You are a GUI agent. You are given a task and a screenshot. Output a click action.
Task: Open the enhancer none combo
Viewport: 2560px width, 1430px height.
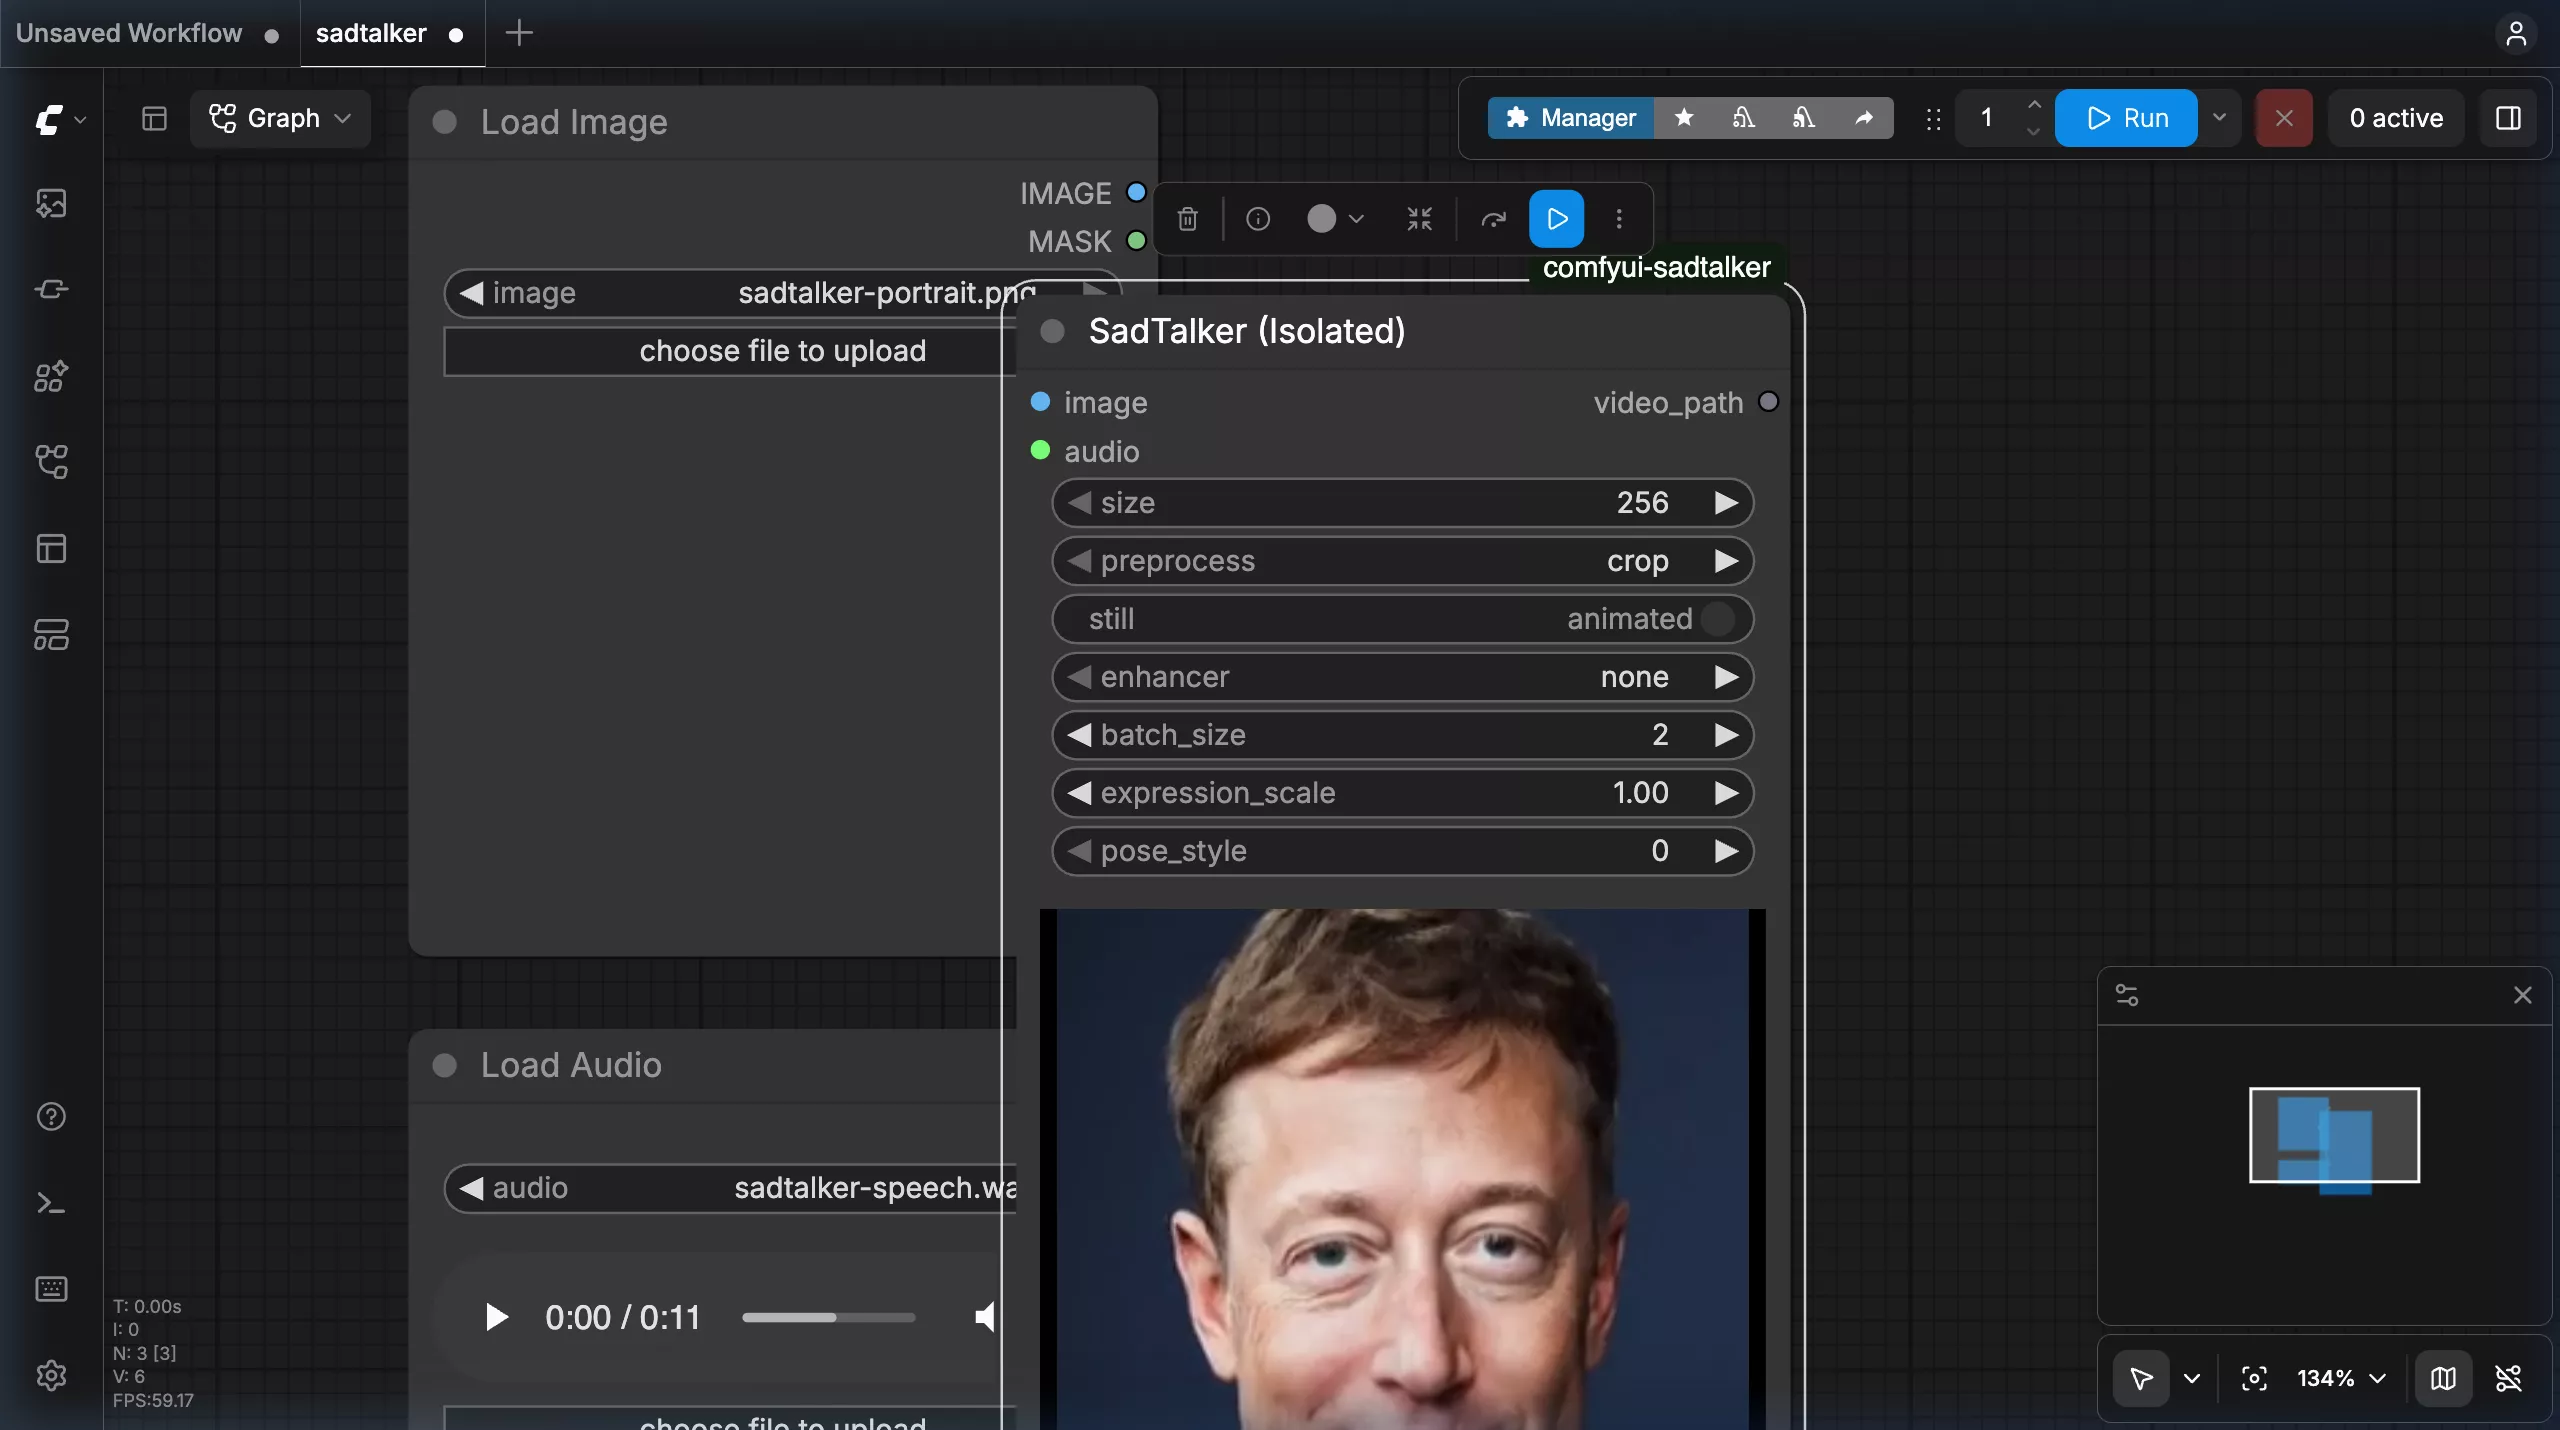pyautogui.click(x=1403, y=677)
